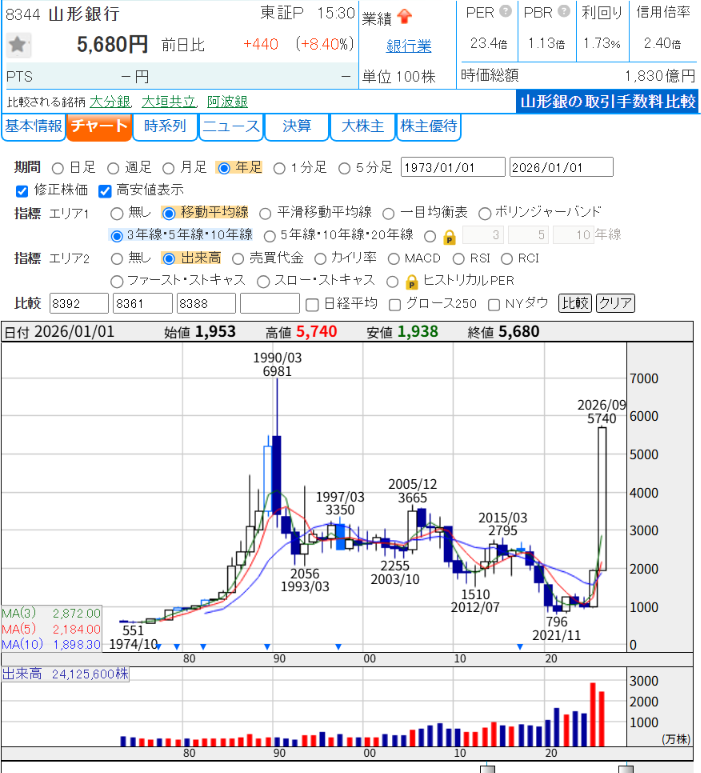This screenshot has height=773, width=701.
Task: Click the red up-arrow performance icon
Action: click(x=404, y=17)
